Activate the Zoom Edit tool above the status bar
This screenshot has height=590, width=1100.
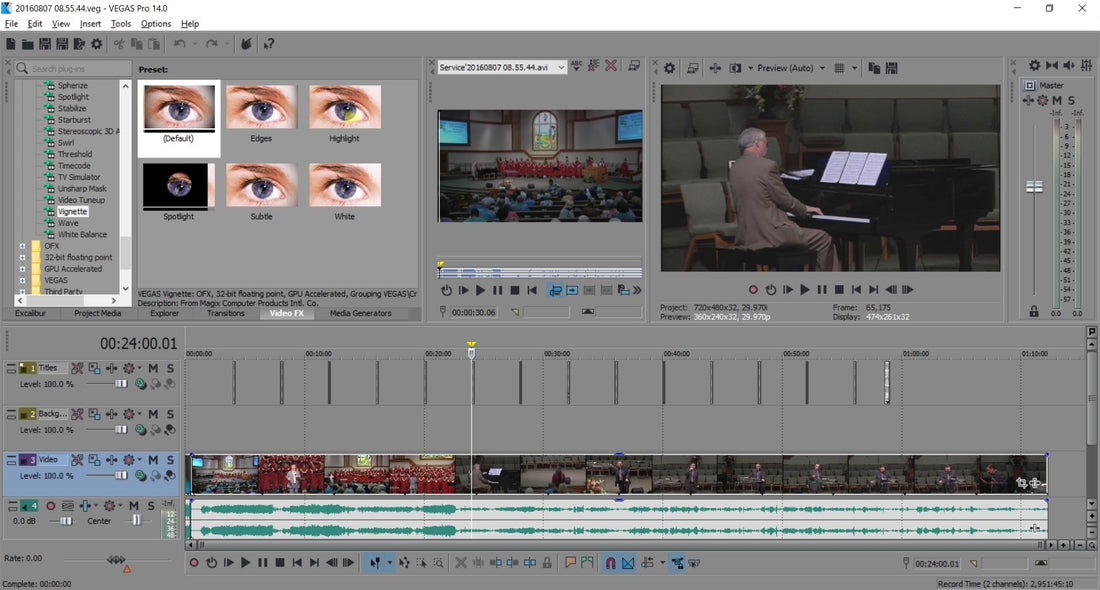(441, 562)
